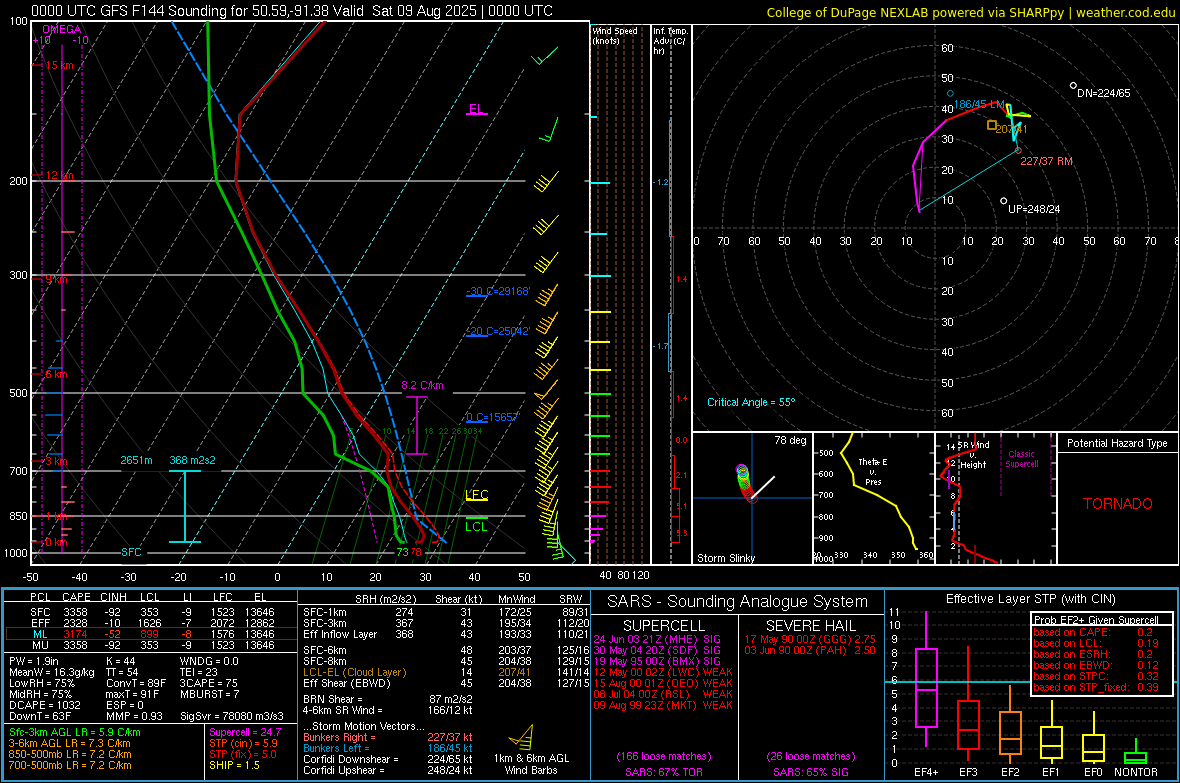Click the 186/45 LM left-mover label

click(x=979, y=104)
